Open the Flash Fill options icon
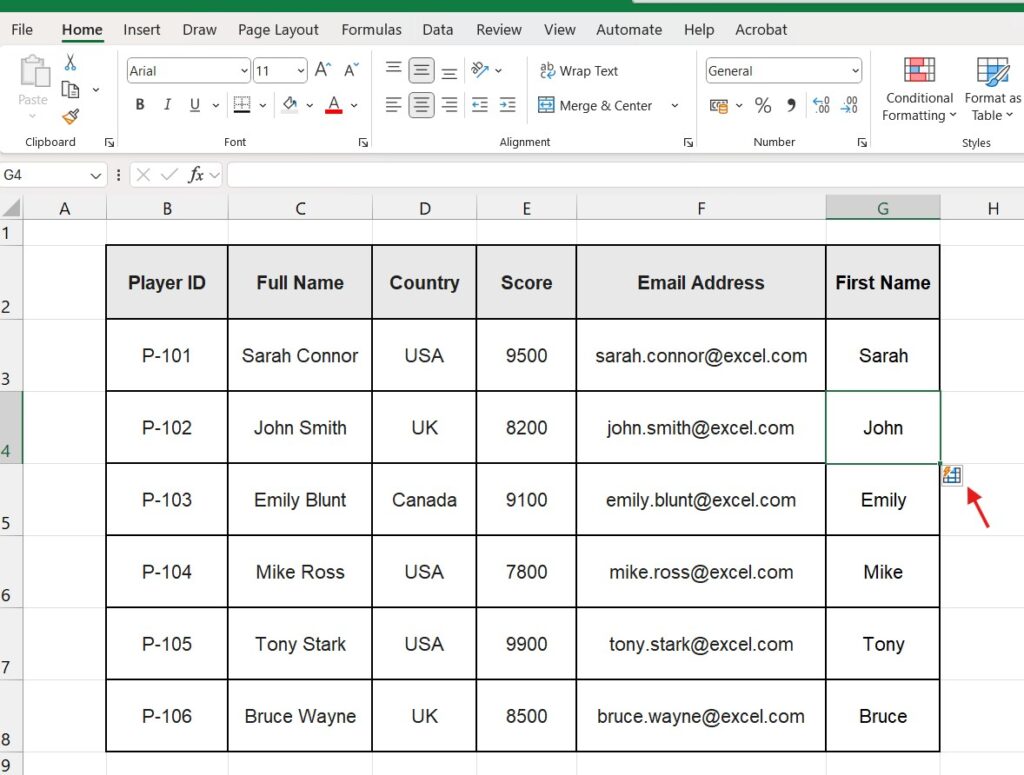Screen dimensions: 1024x775 point(951,475)
